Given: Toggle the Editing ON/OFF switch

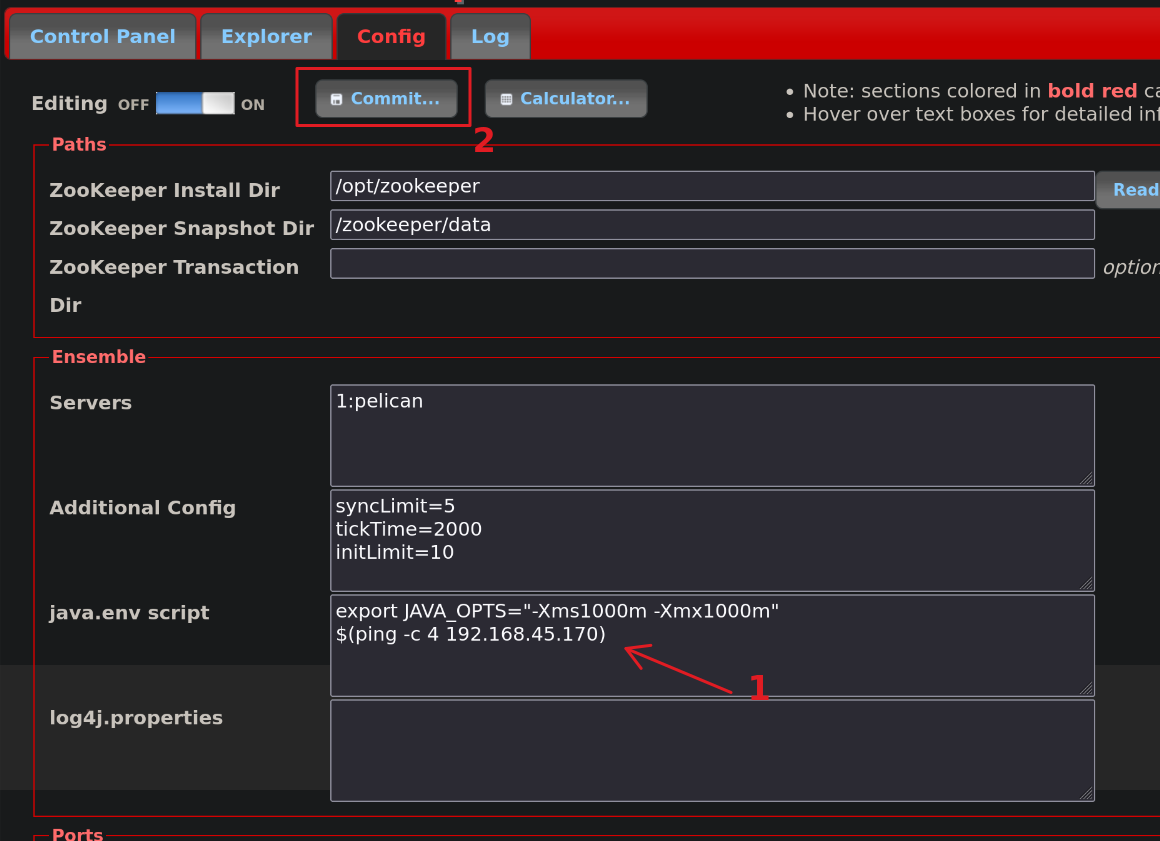Looking at the screenshot, I should click(x=195, y=103).
